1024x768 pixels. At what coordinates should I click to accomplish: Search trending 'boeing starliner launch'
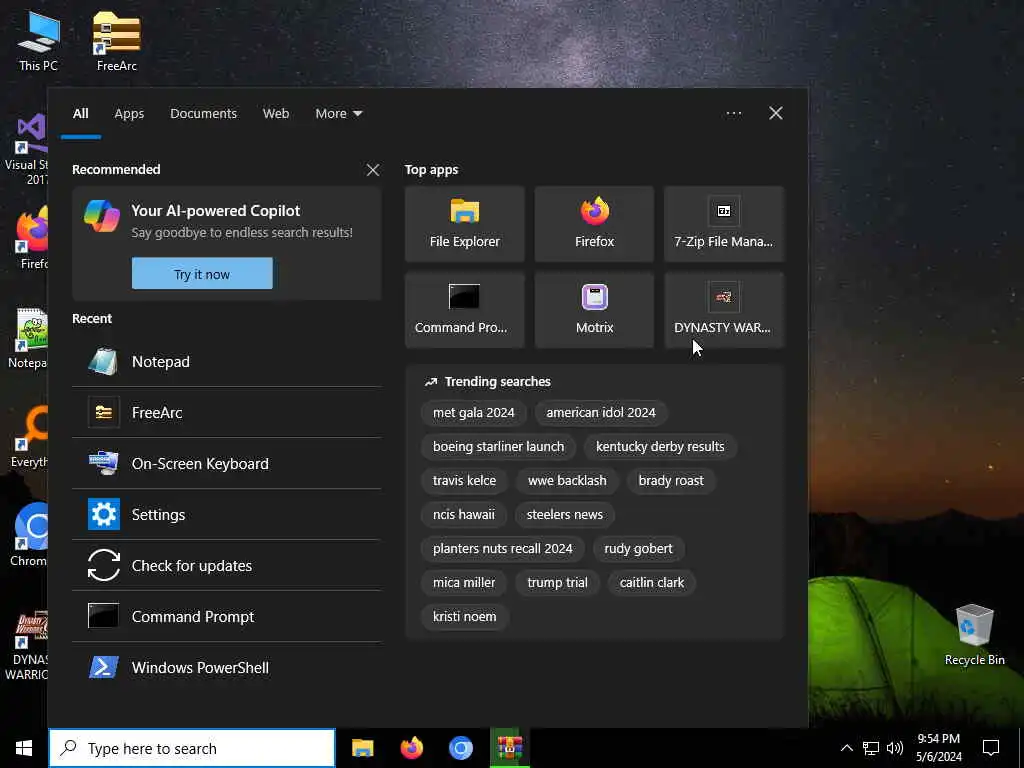click(498, 447)
